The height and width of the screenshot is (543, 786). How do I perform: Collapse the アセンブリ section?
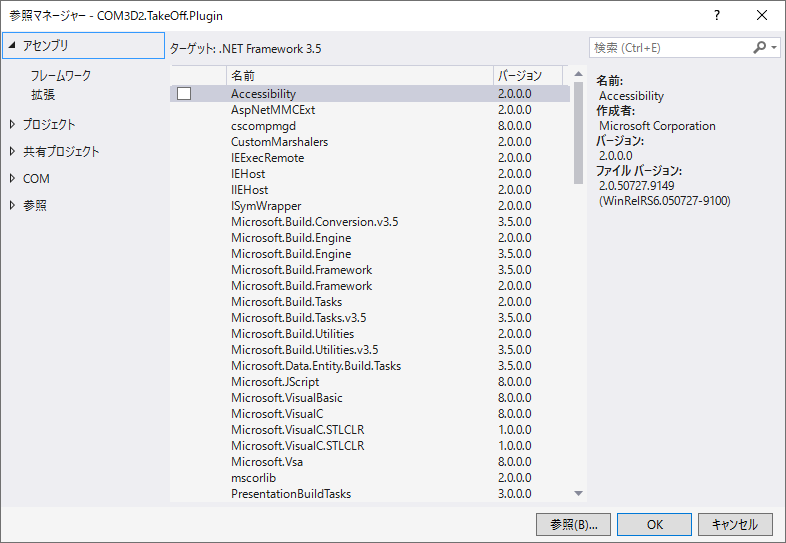click(x=12, y=45)
